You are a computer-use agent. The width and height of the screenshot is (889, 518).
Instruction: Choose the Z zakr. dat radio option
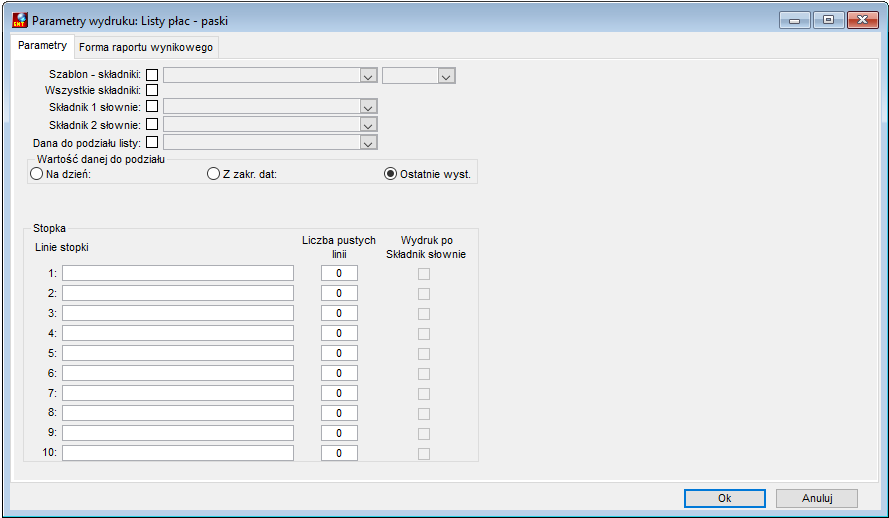tap(213, 174)
